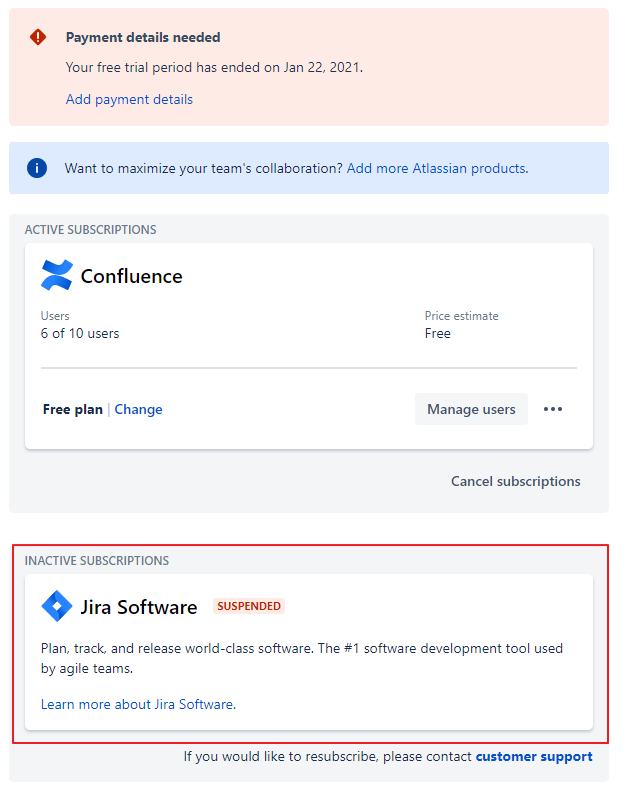Click the Jira Software logo icon
Screen dimensions: 628x787
tap(57, 606)
